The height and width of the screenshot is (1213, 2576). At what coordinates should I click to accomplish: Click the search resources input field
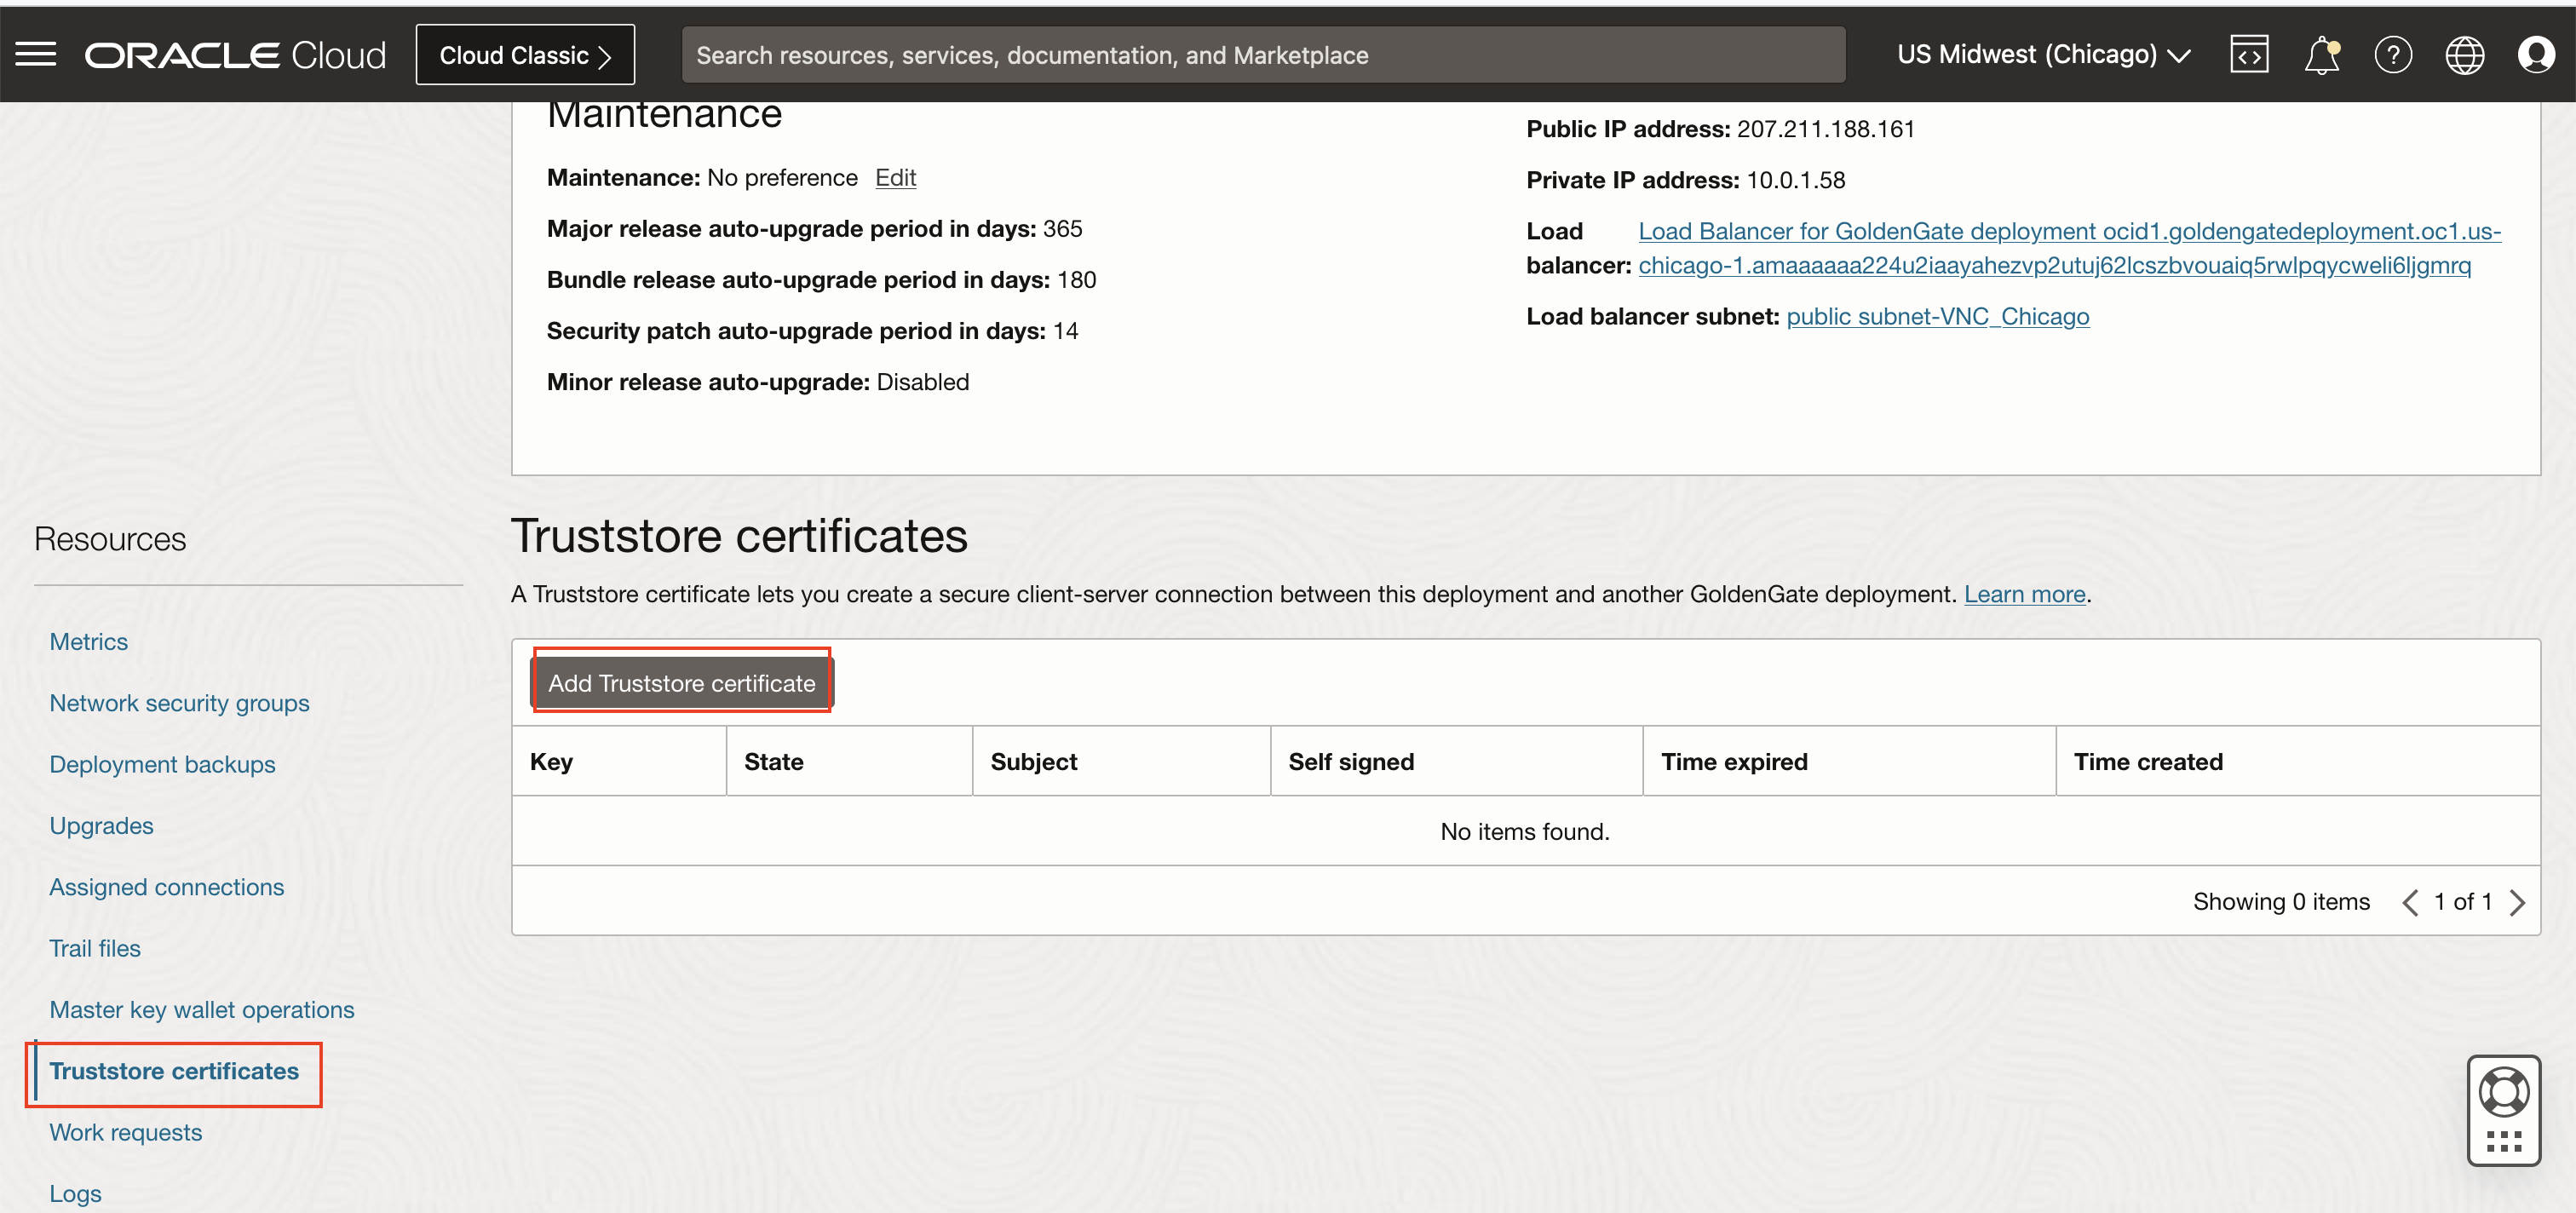click(x=1262, y=55)
